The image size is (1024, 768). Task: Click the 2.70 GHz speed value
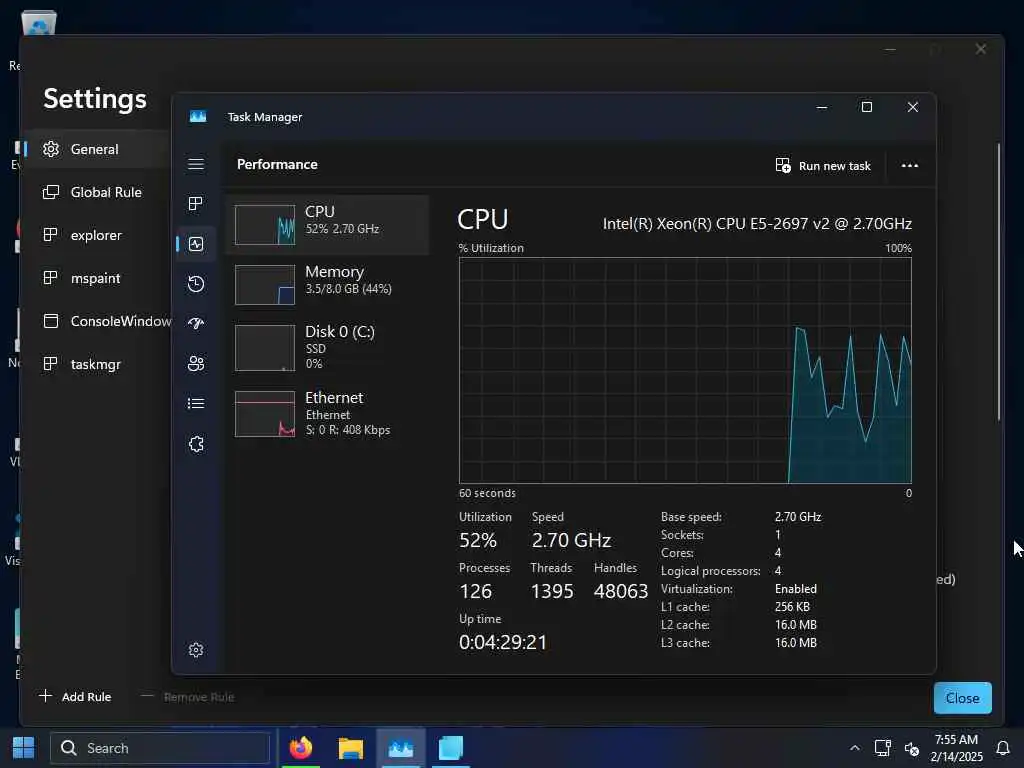pos(571,540)
